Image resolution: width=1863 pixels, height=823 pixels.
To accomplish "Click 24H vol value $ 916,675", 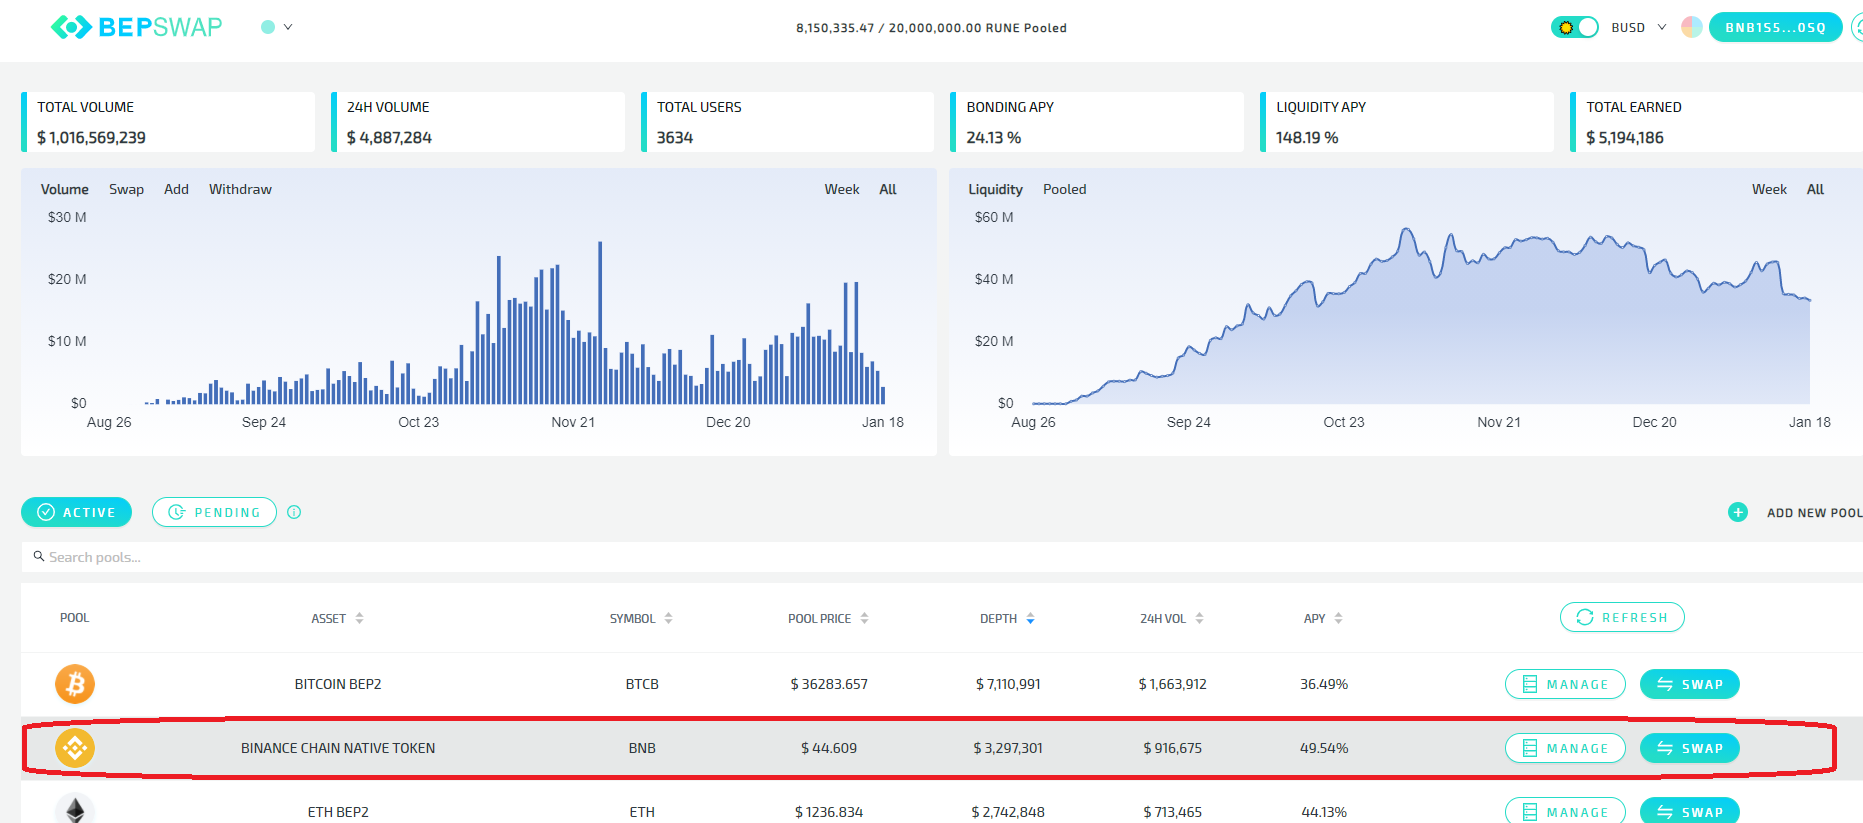I will [x=1173, y=748].
